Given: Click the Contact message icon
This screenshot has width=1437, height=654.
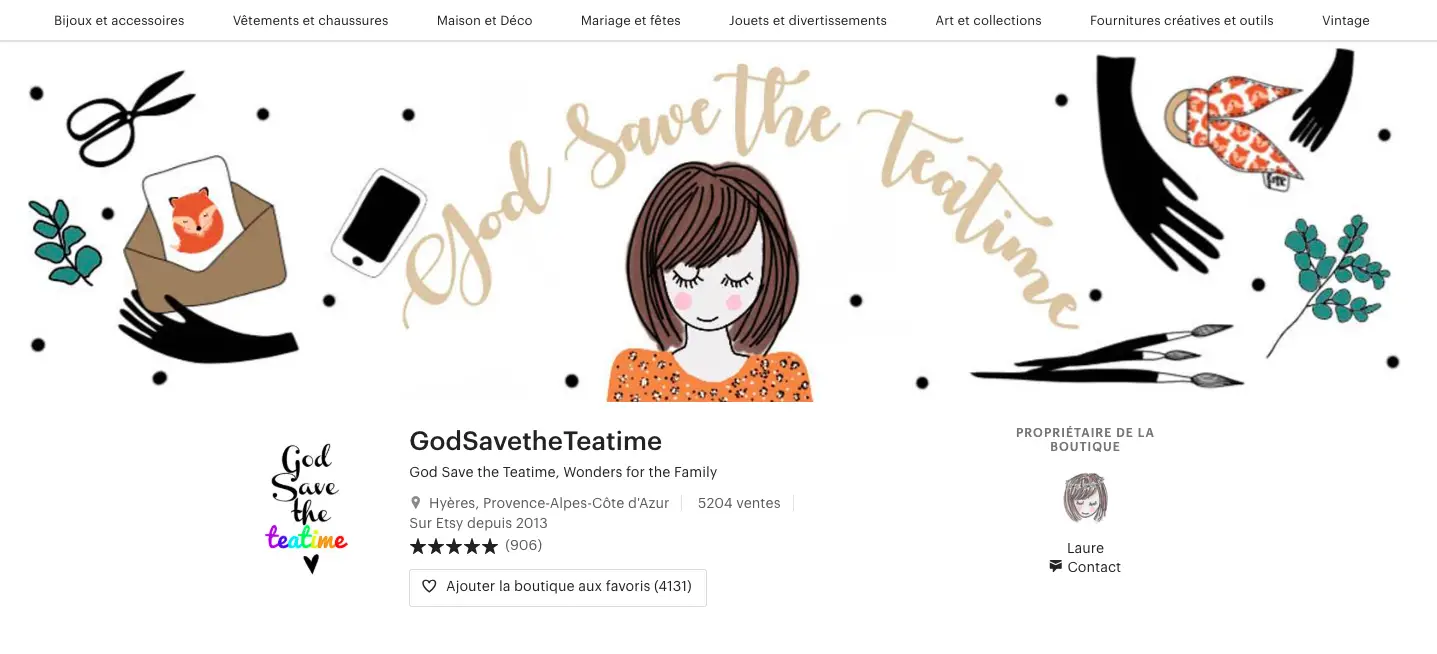Looking at the screenshot, I should tap(1055, 566).
